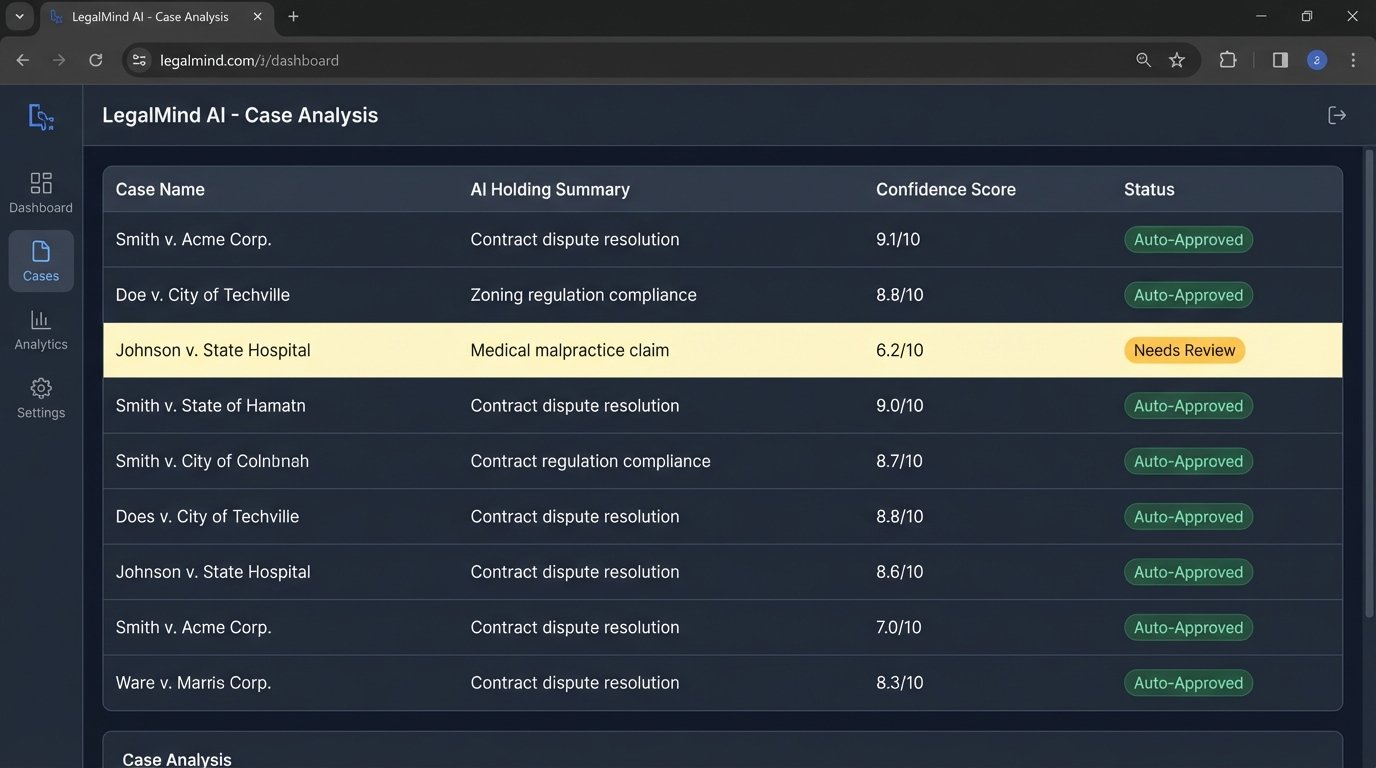Open Settings via the gear icon
This screenshot has width=1376, height=768.
point(40,397)
